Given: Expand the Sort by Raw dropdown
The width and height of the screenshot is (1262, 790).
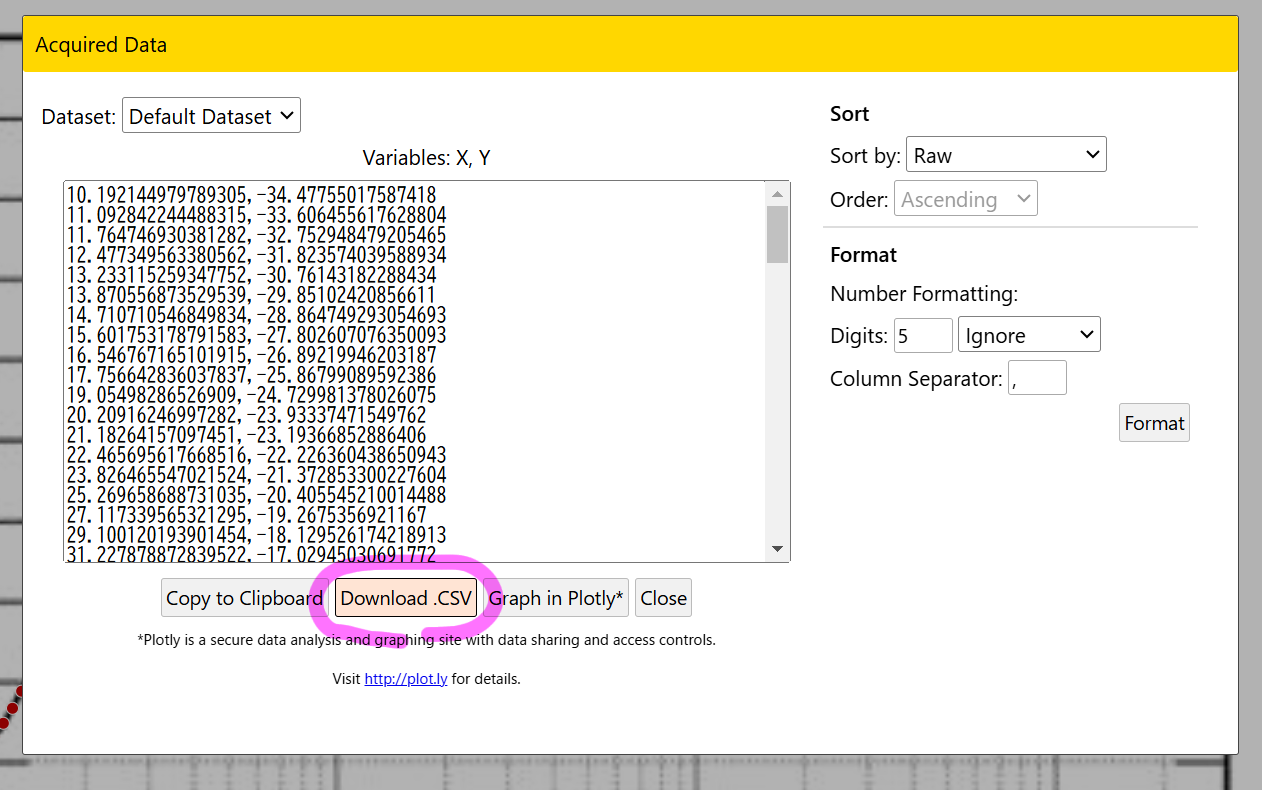Looking at the screenshot, I should pyautogui.click(x=1005, y=155).
